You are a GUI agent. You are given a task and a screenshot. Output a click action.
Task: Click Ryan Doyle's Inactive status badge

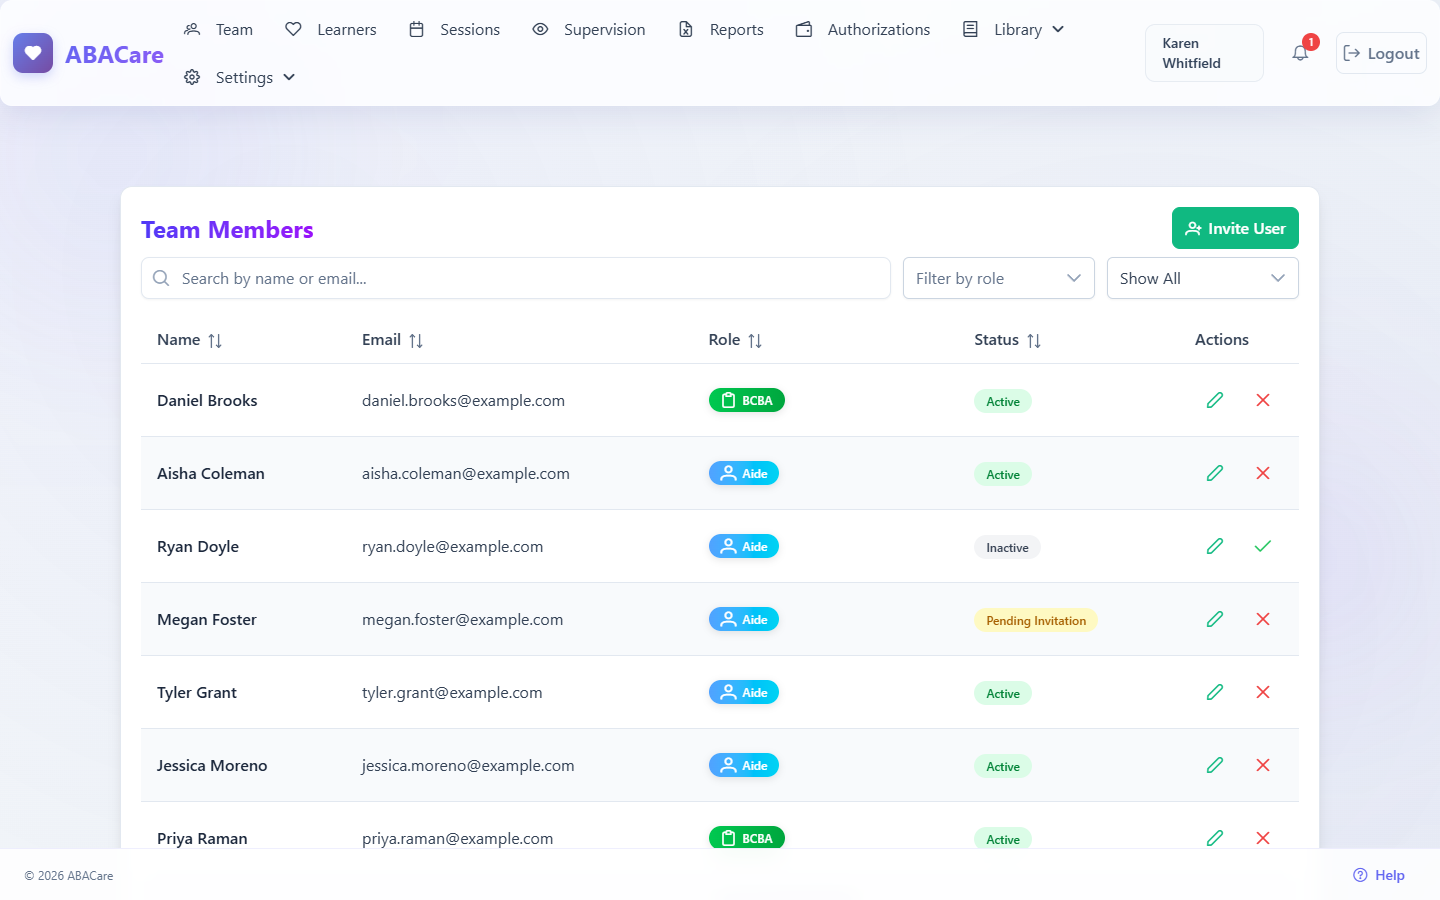point(1007,547)
